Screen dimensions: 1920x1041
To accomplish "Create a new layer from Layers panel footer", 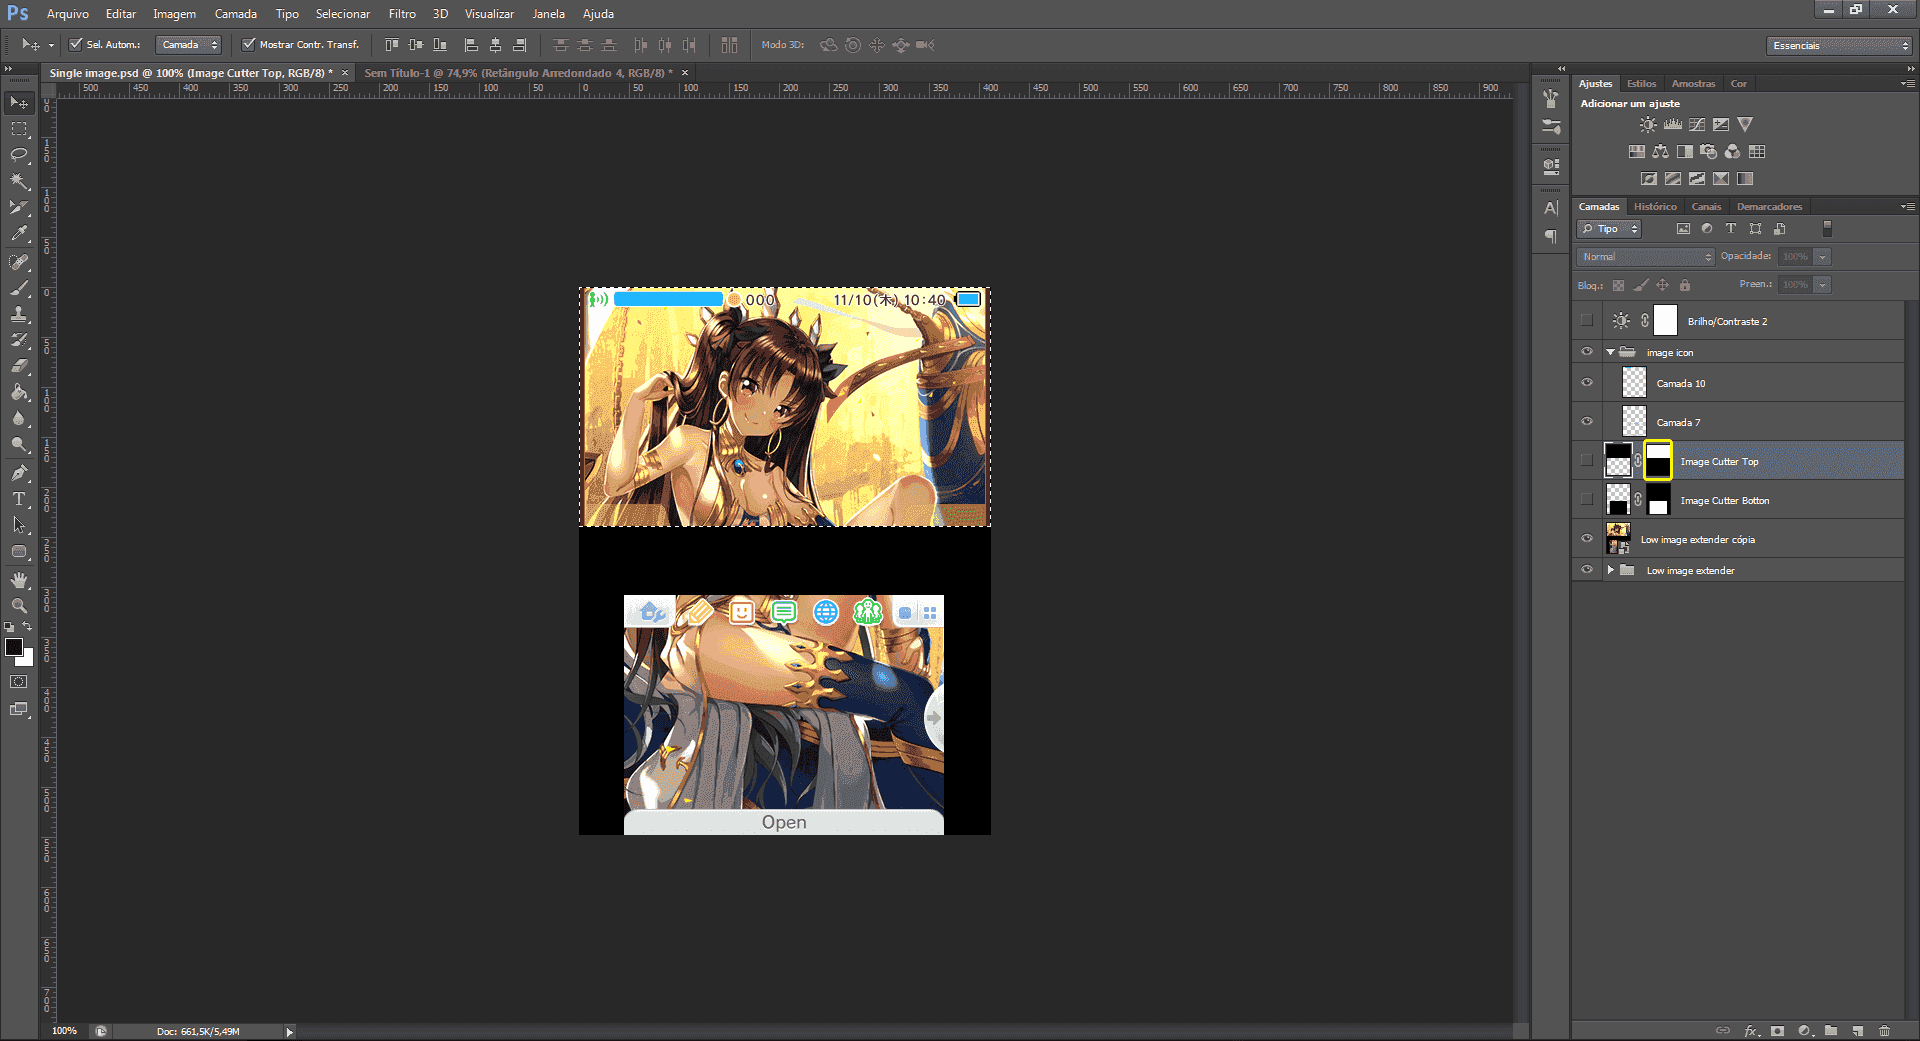I will click(x=1858, y=1031).
